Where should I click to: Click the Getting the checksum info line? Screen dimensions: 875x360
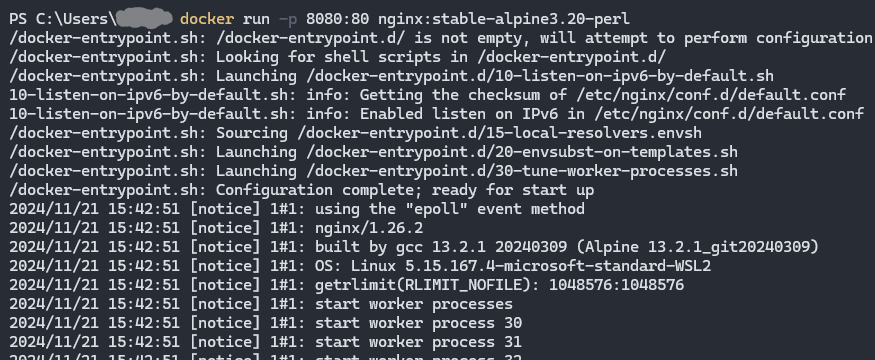point(427,95)
